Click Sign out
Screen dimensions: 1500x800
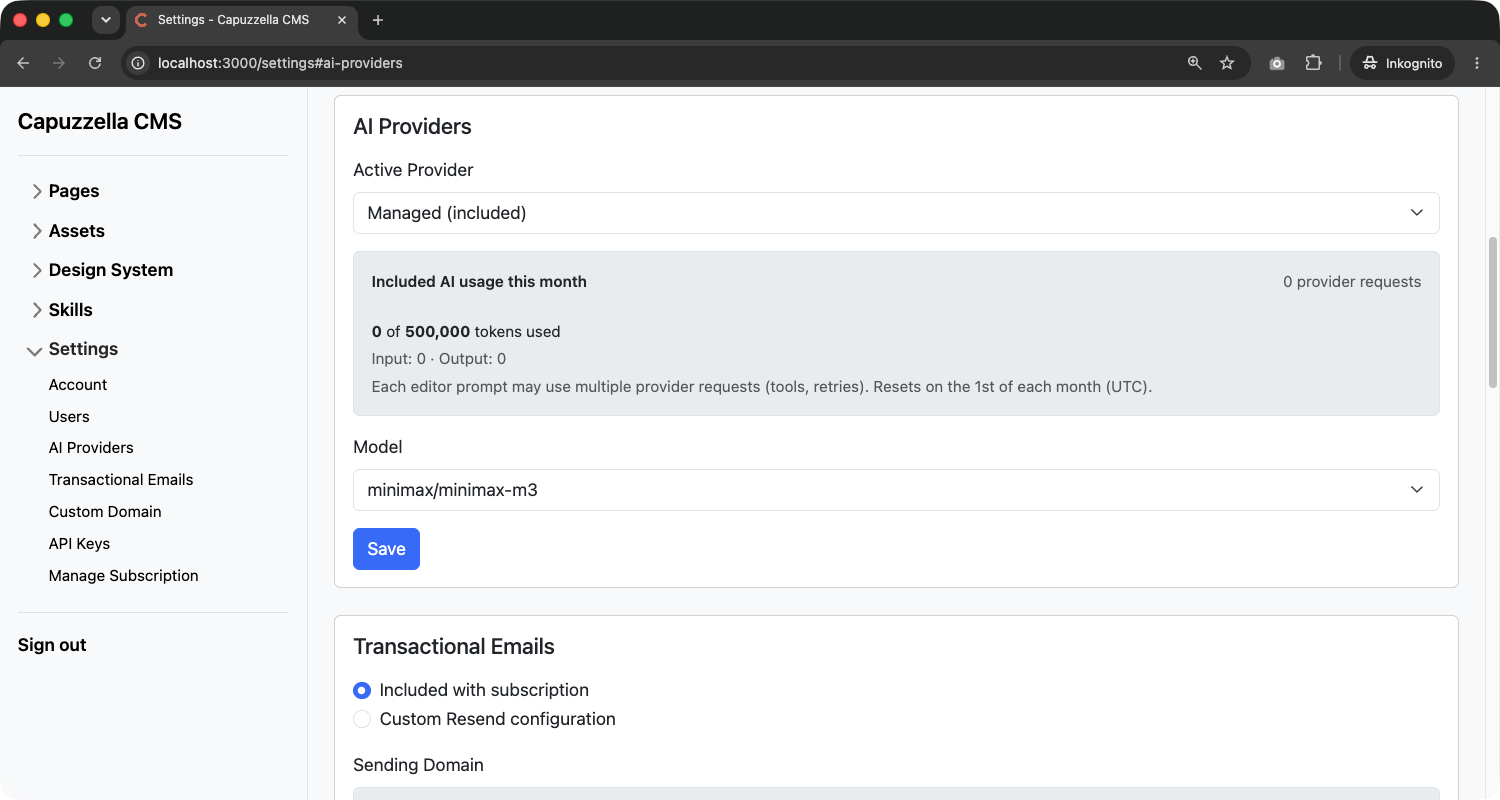tap(52, 645)
